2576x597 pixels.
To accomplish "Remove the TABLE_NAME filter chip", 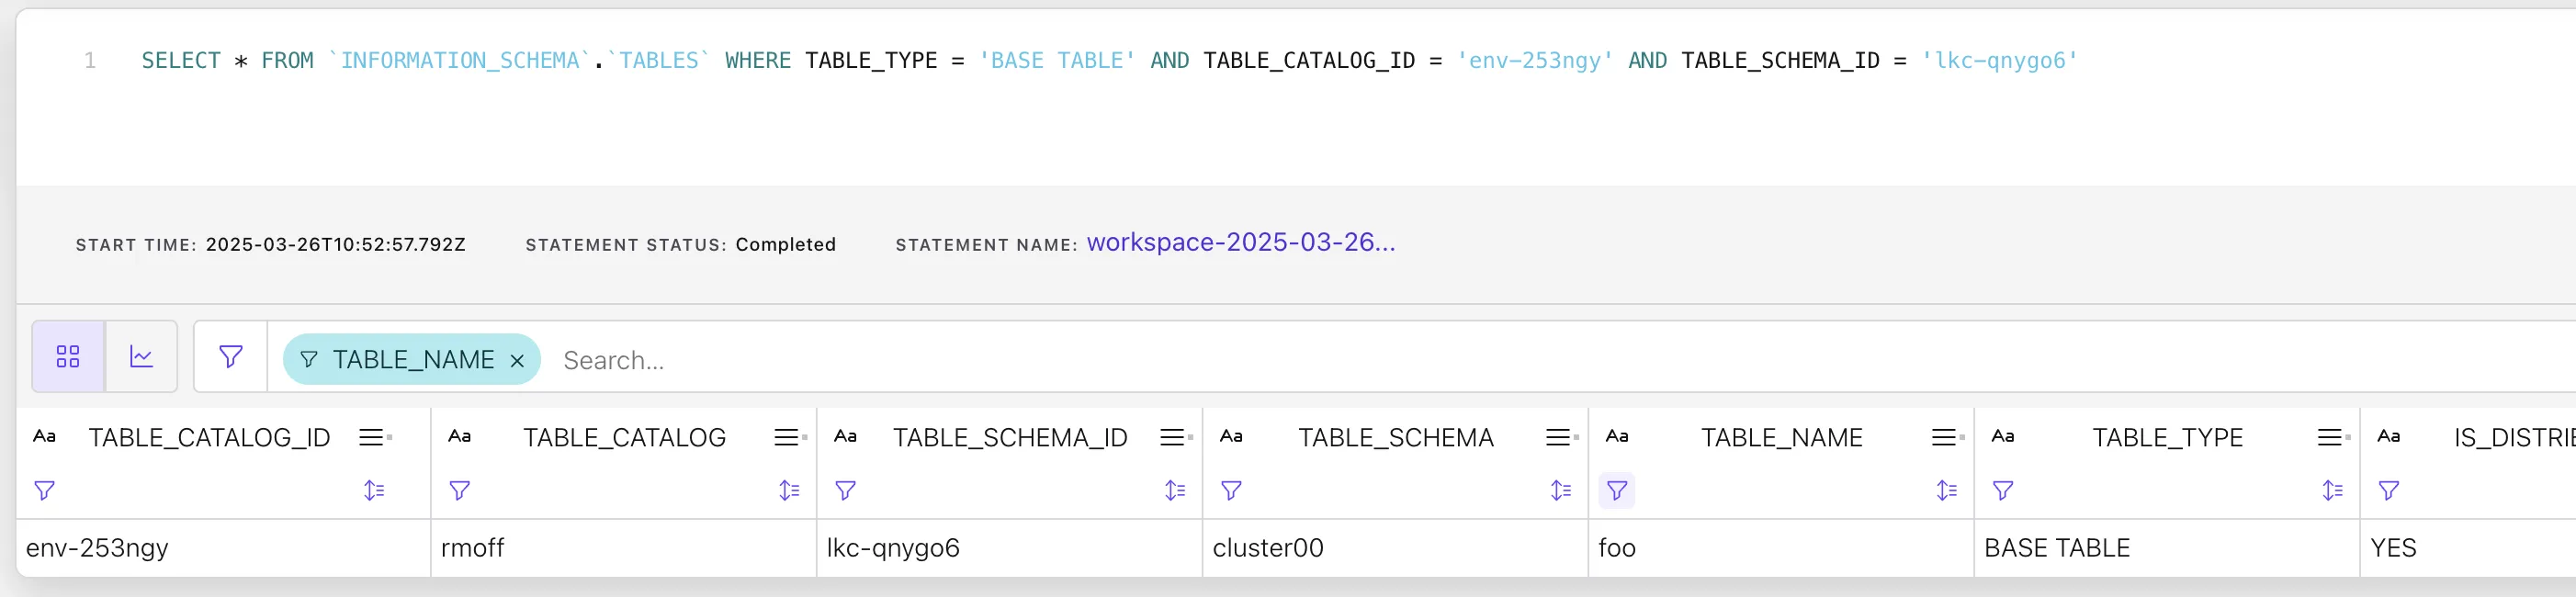I will point(517,361).
